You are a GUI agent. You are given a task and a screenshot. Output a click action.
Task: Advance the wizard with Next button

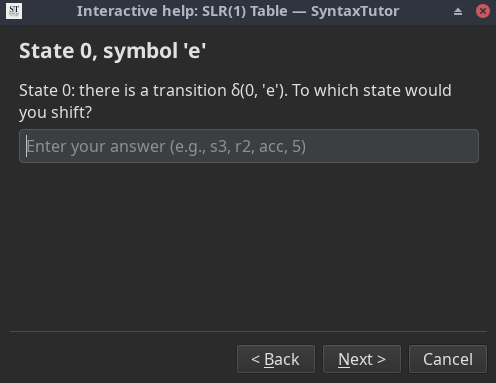pos(362,359)
